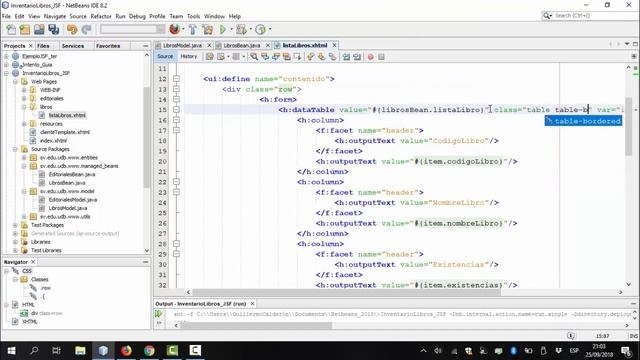
Task: Switch to the LibrosBean.java editor tab
Action: (242, 45)
